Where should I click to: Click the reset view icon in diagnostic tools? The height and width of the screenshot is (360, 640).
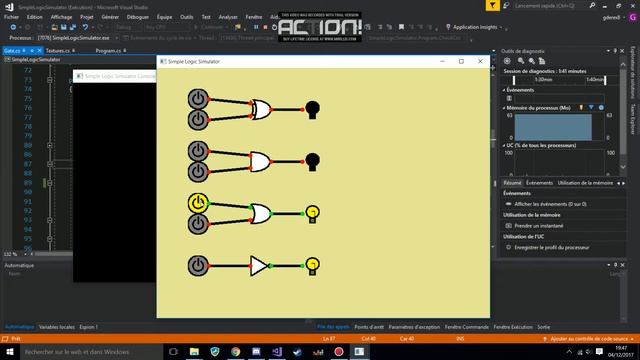[x=542, y=61]
